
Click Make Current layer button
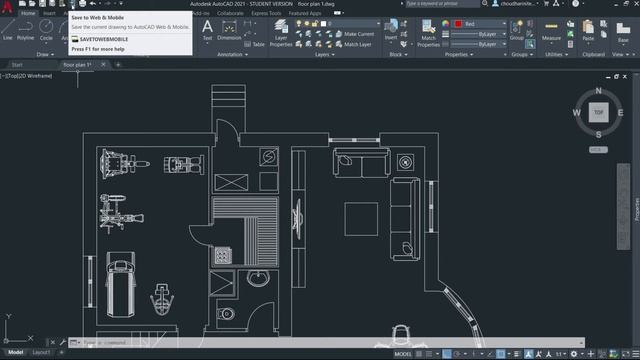[x=355, y=34]
